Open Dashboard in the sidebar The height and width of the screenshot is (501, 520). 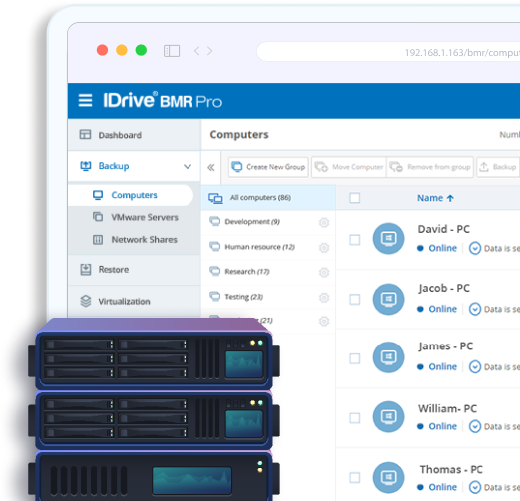pyautogui.click(x=134, y=135)
